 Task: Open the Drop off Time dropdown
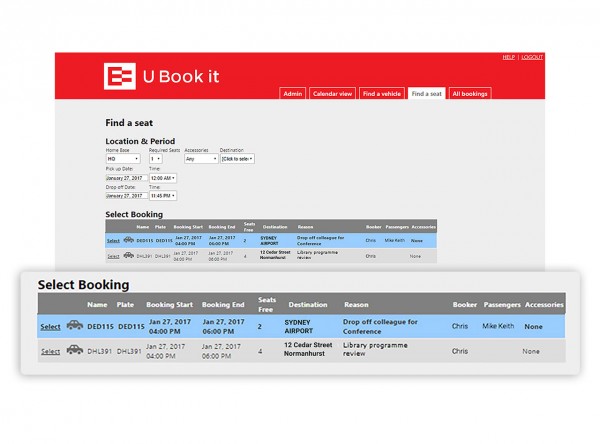tap(163, 197)
